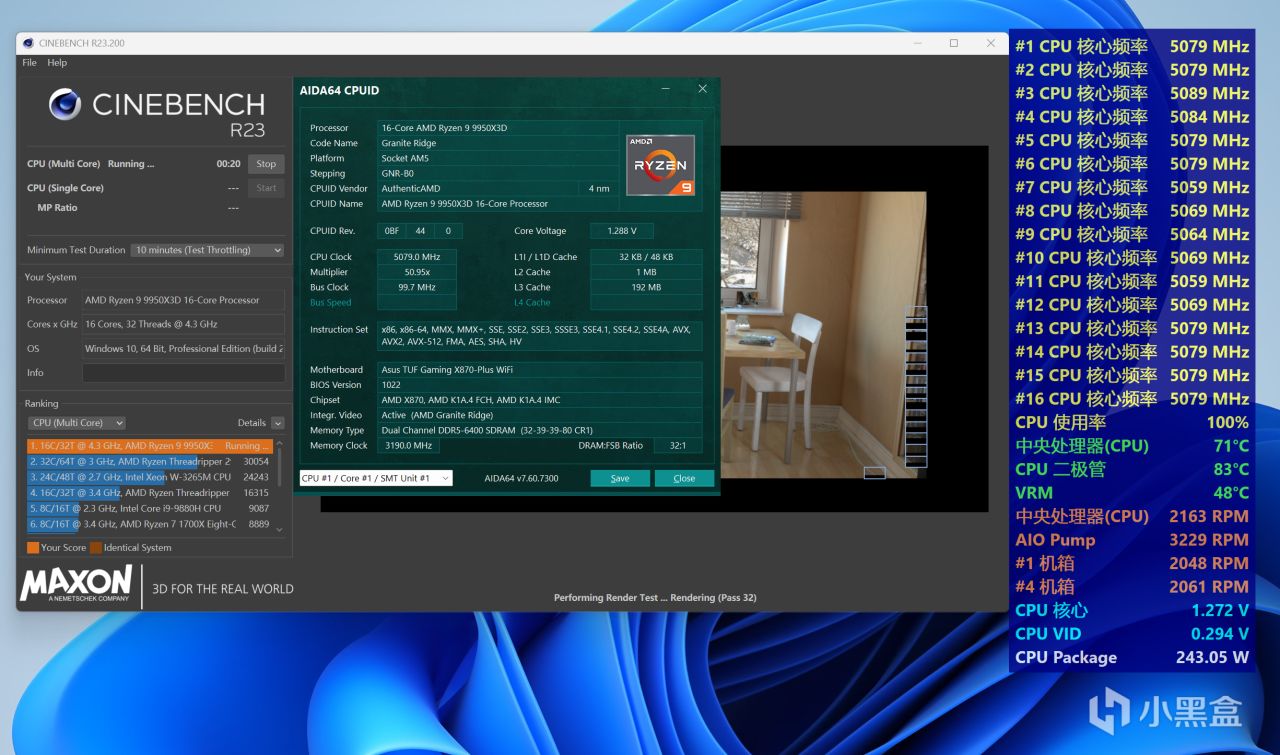Click the VRM 48°C row

tap(1132, 493)
